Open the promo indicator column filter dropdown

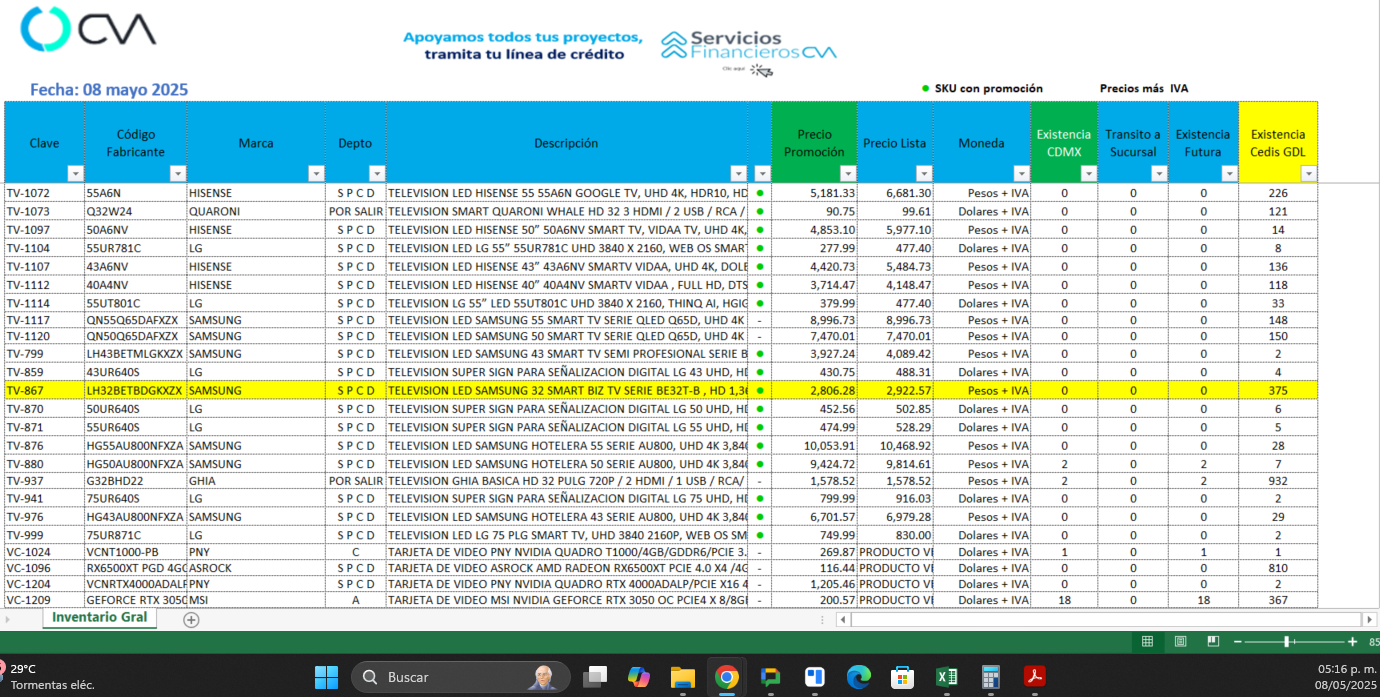pyautogui.click(x=763, y=173)
